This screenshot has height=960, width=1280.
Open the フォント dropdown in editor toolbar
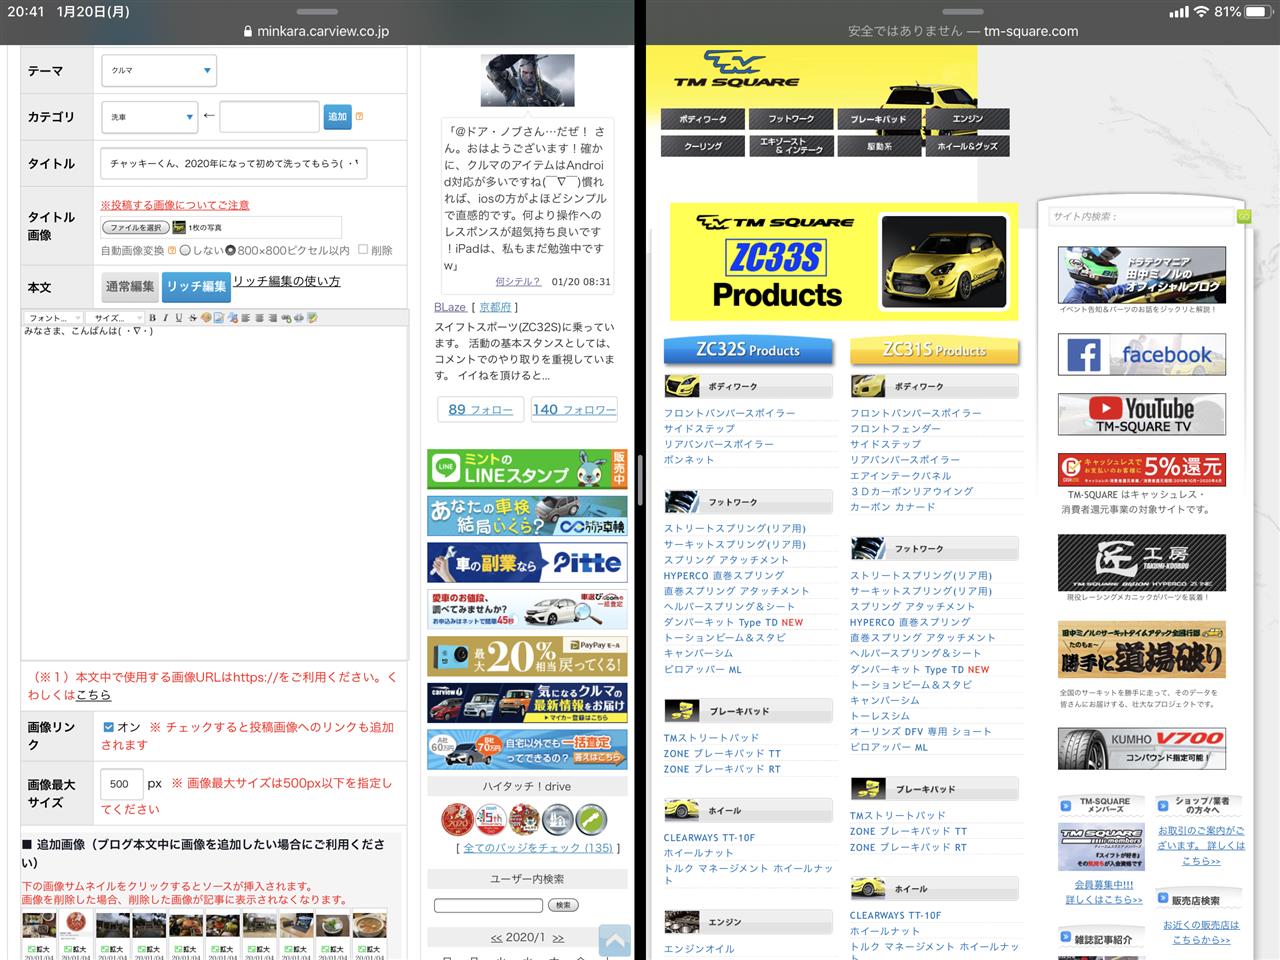[55, 318]
